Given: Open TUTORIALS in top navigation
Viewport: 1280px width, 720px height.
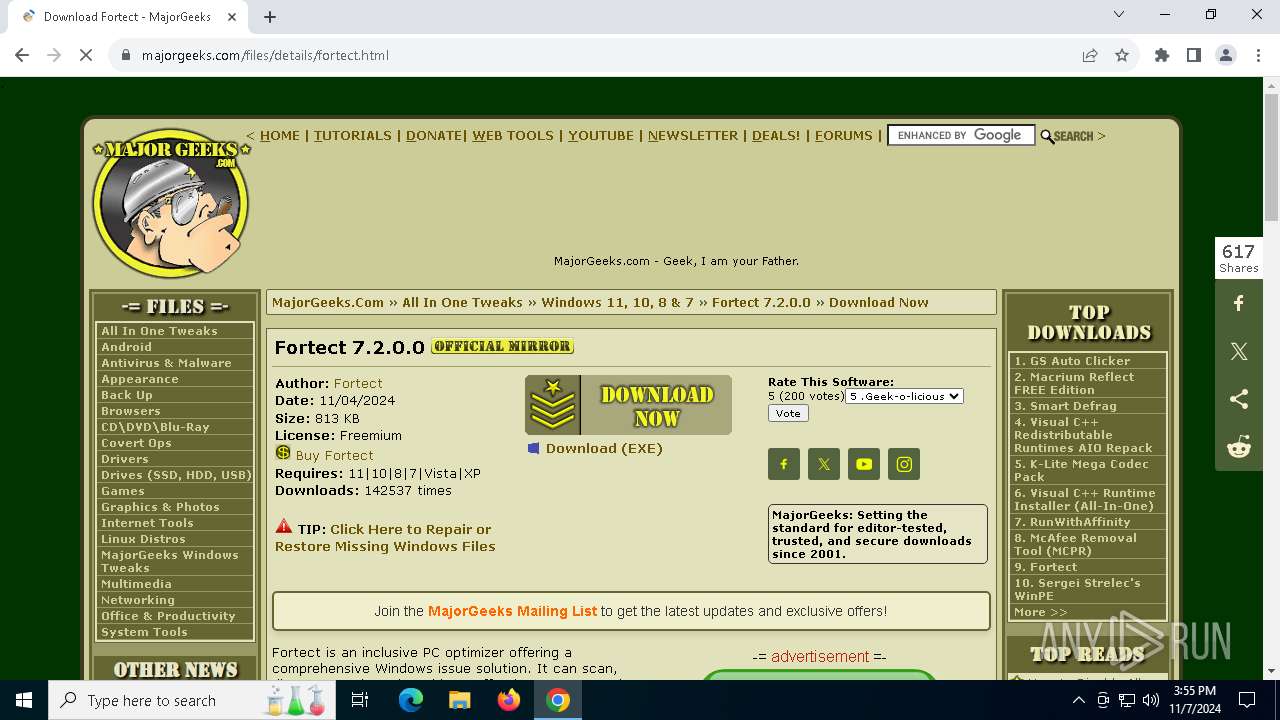Looking at the screenshot, I should pos(353,135).
